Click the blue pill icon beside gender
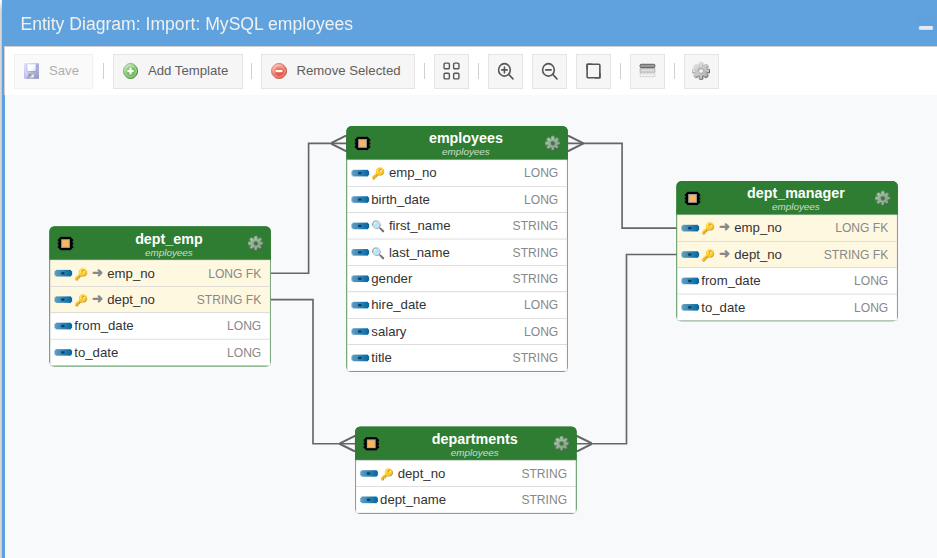Screen dimensions: 937x558 click(360, 279)
